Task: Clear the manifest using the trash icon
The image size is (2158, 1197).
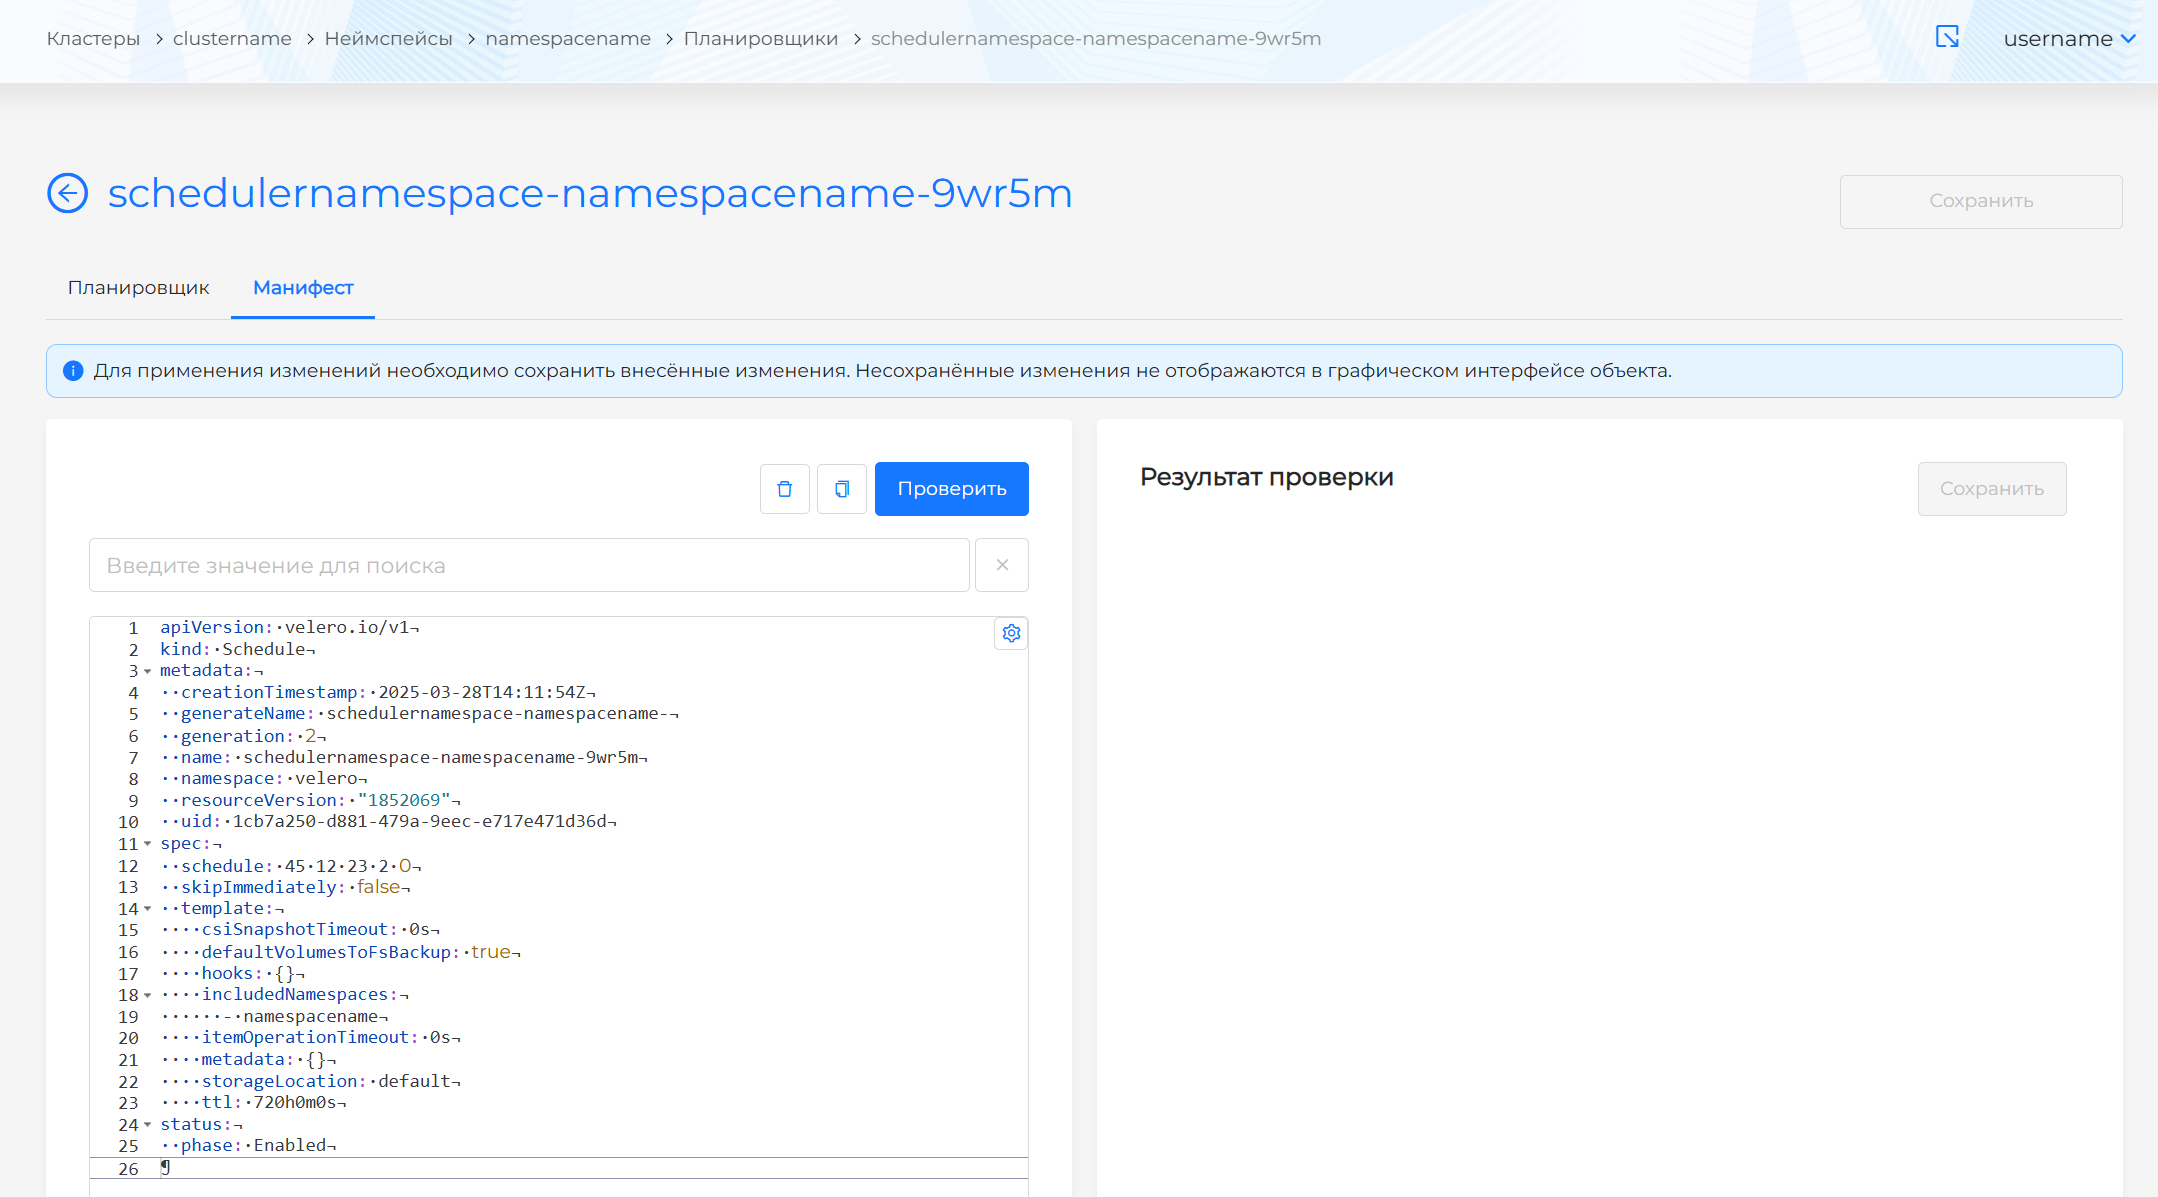Action: coord(784,489)
